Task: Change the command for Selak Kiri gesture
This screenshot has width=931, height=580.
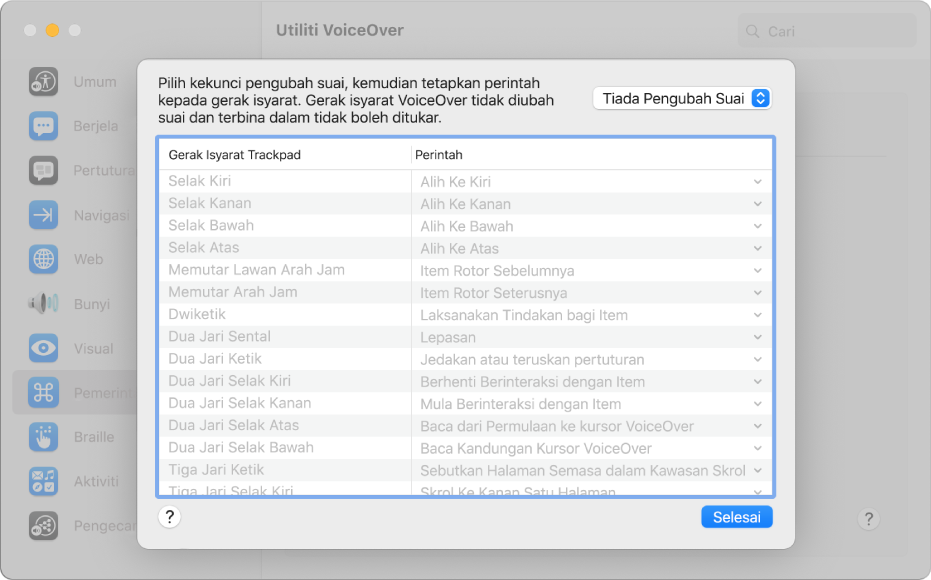Action: pos(758,181)
